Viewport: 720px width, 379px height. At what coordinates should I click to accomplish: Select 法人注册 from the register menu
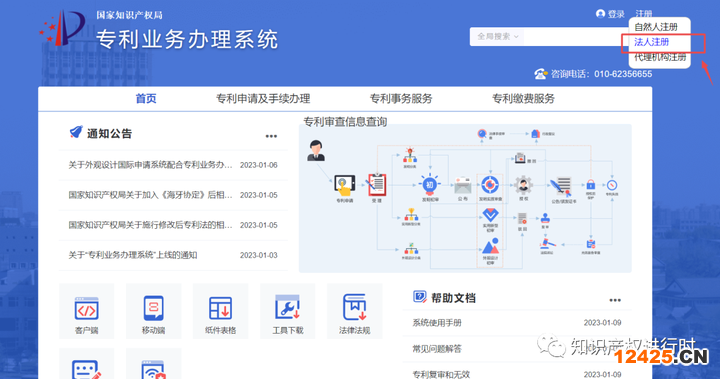[651, 42]
